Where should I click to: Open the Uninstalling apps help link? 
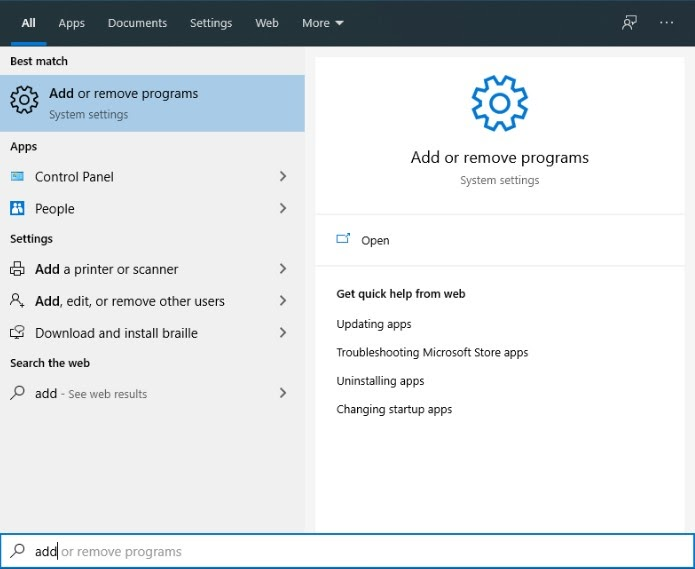(380, 381)
